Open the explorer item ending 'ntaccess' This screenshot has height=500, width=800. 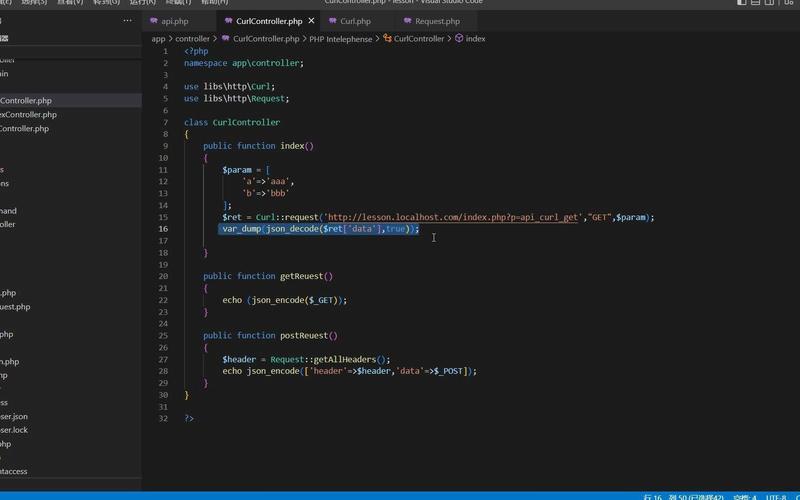[14, 471]
